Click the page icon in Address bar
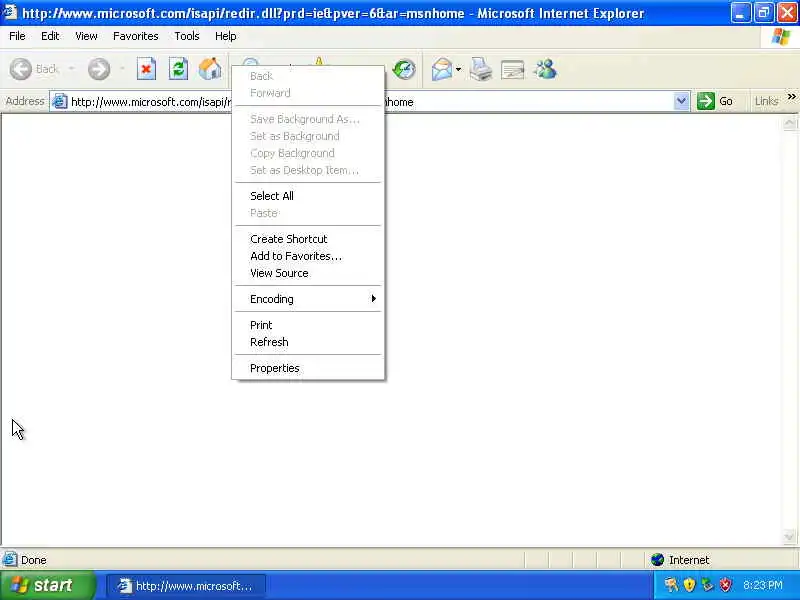 [x=60, y=102]
